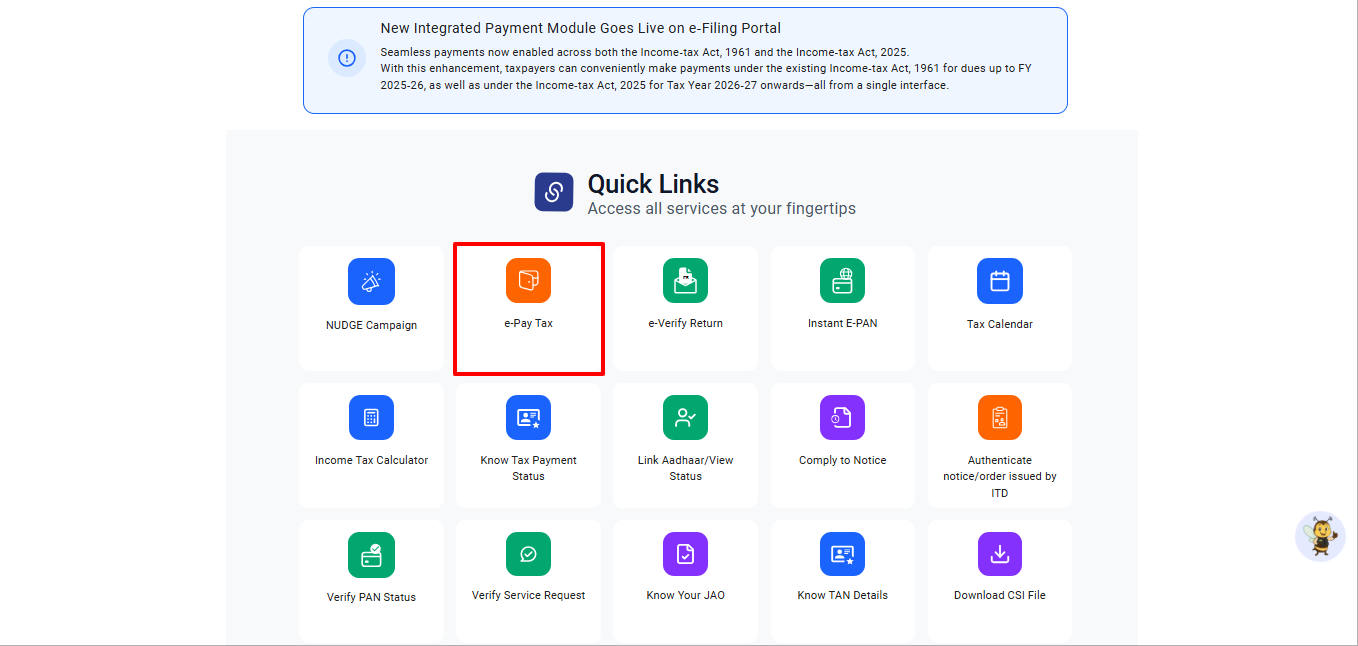
Task: Open the Know Your JAO icon
Action: (685, 554)
